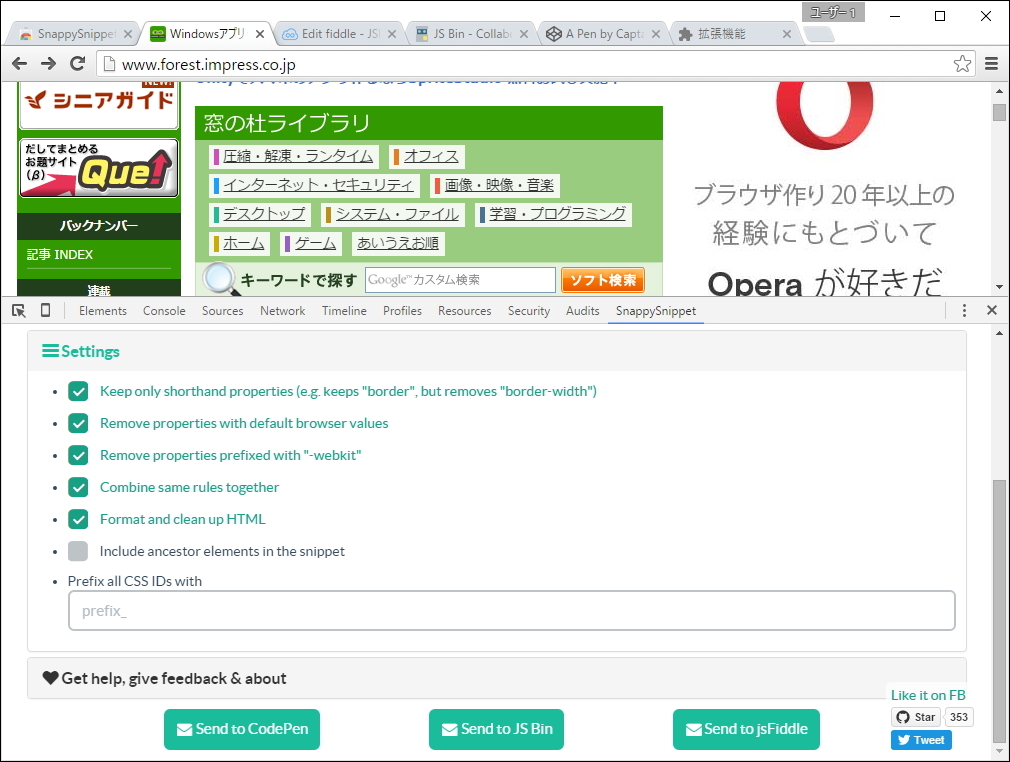This screenshot has height=762, width=1010.
Task: Close the 拡張機能 tab
Action: click(x=787, y=34)
